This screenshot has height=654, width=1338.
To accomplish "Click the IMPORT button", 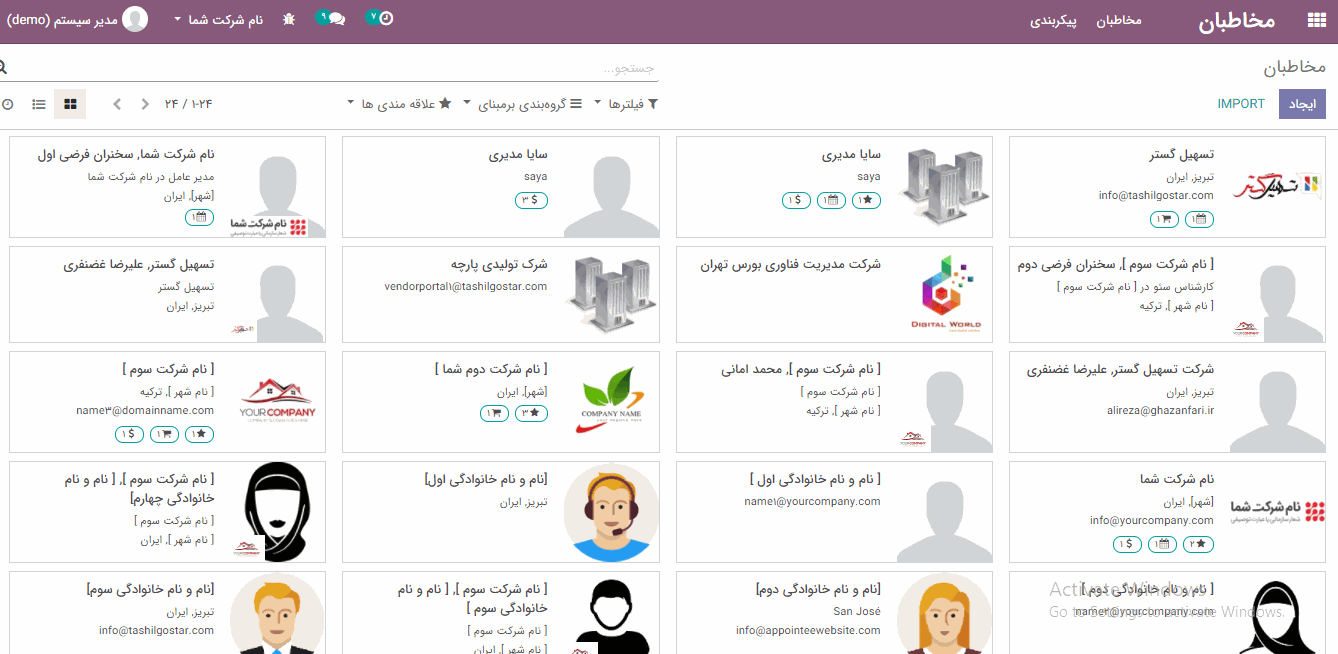I will (1241, 104).
